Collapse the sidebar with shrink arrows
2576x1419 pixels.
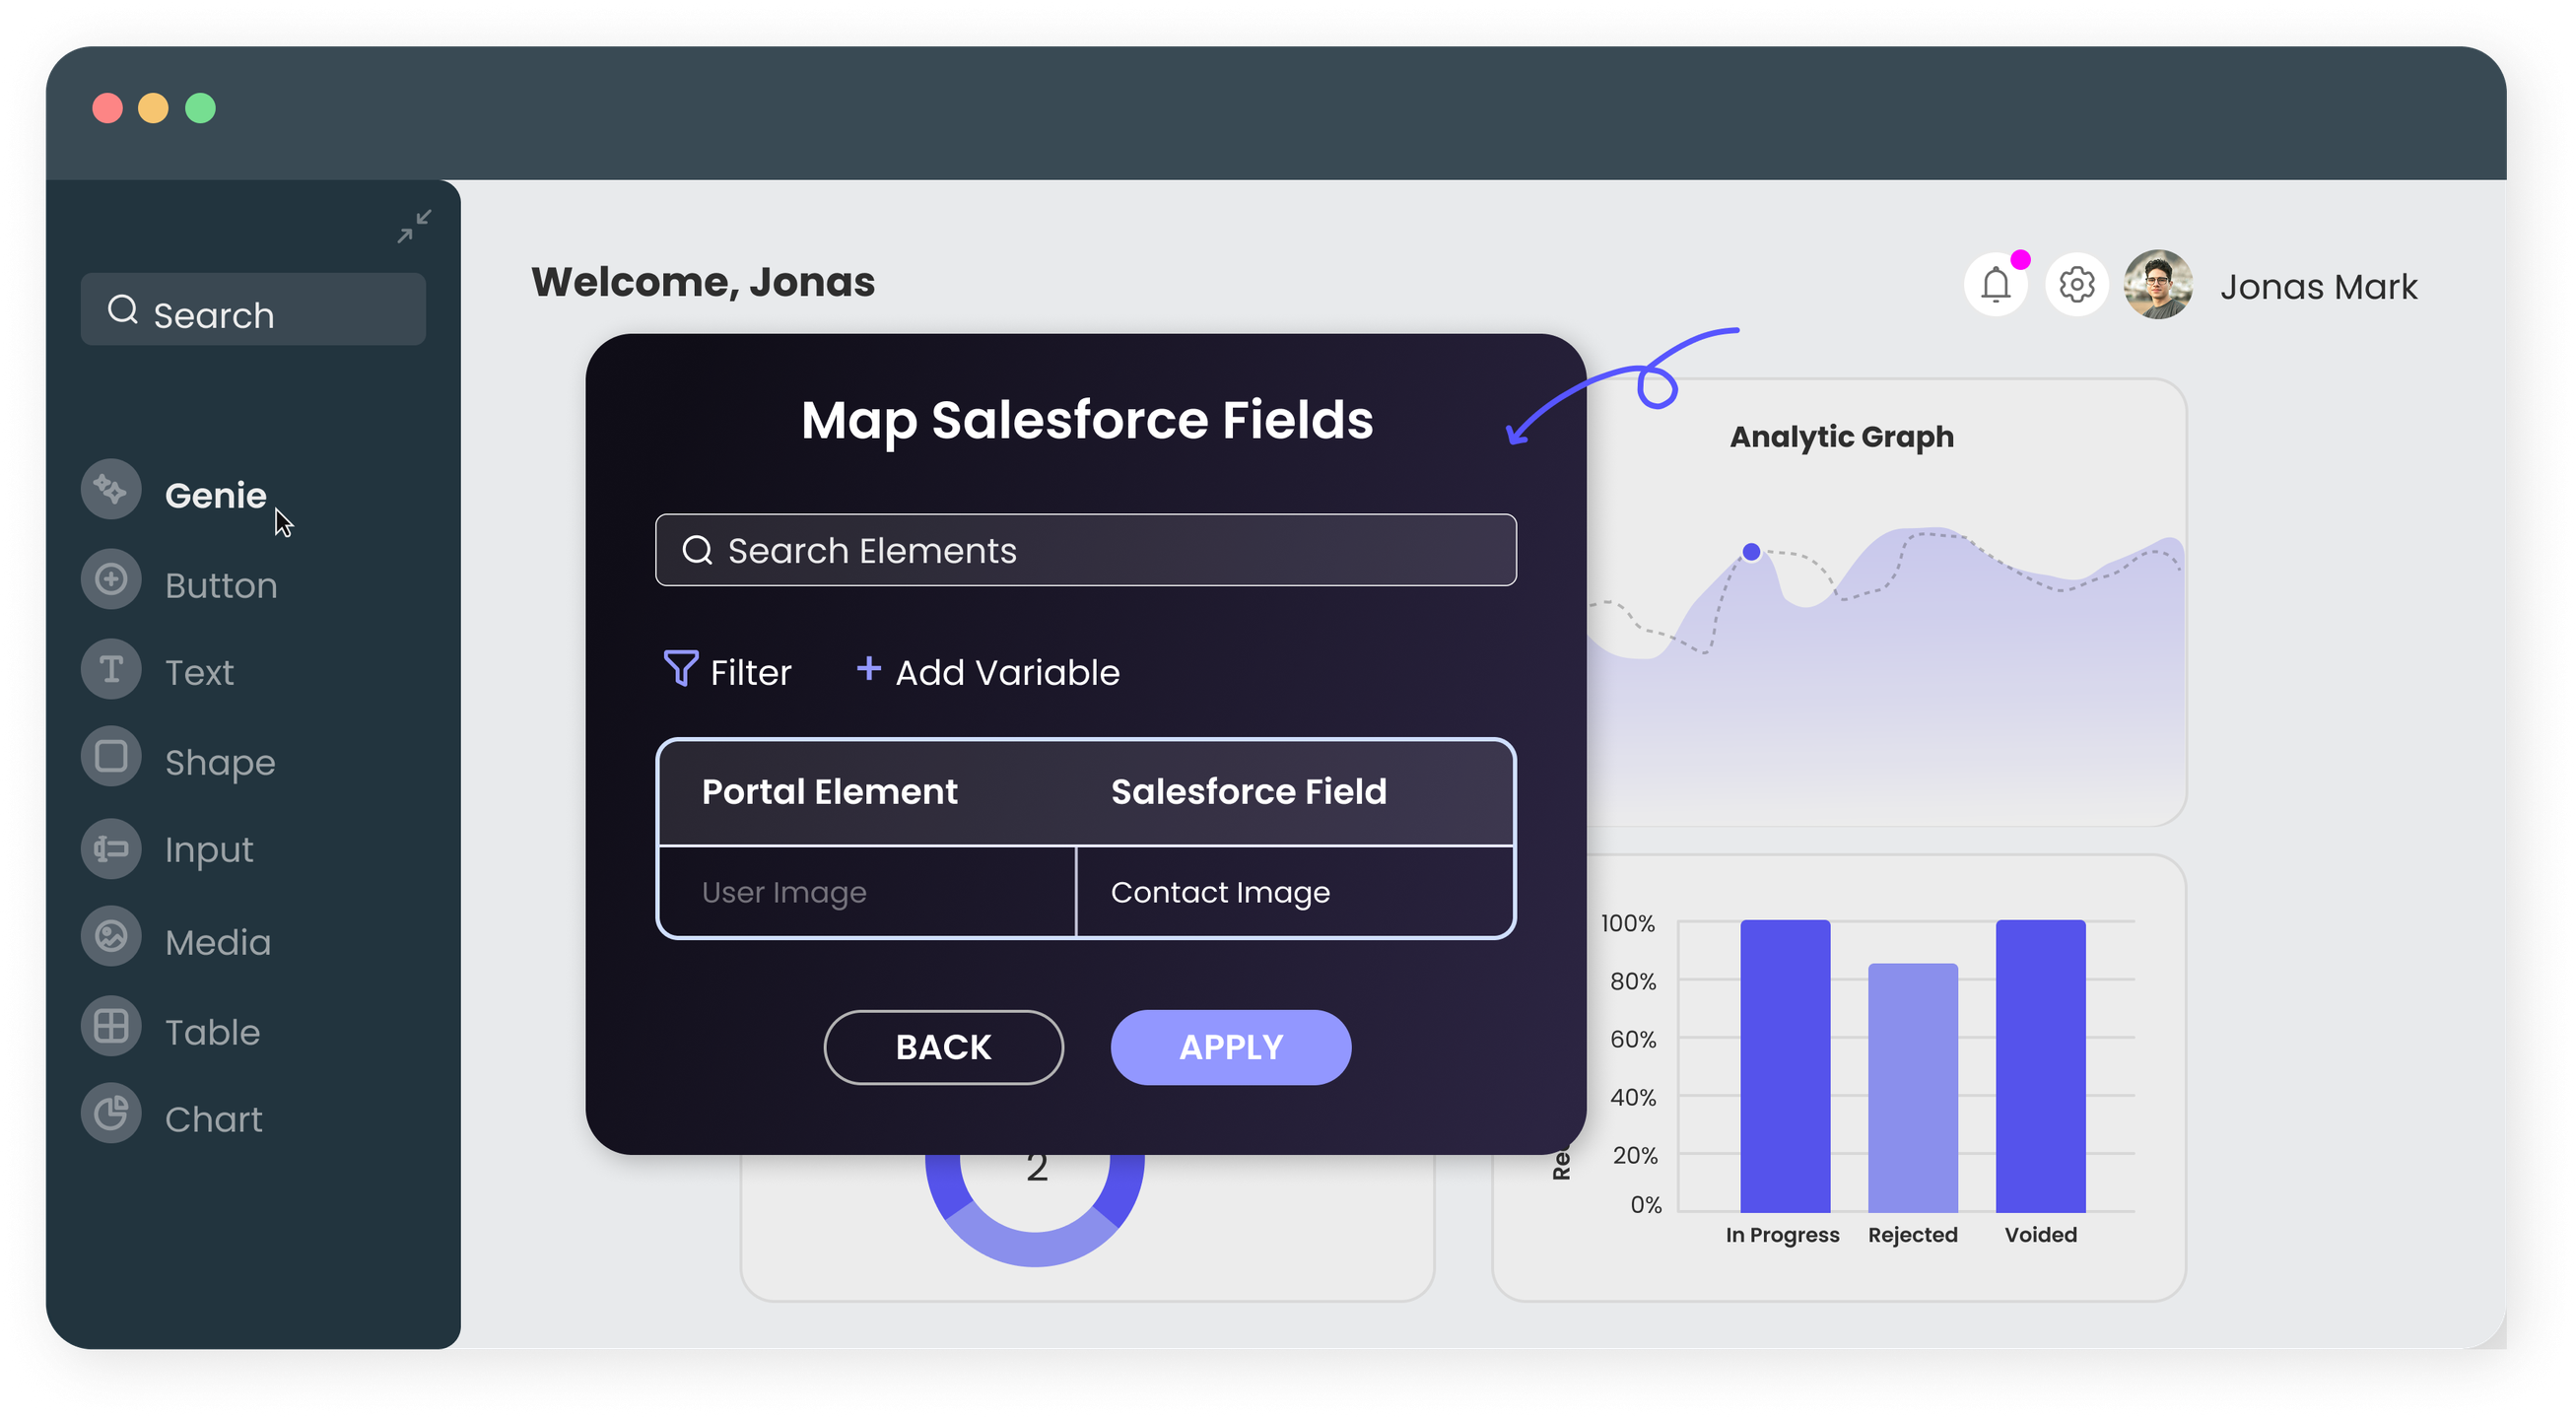(414, 226)
